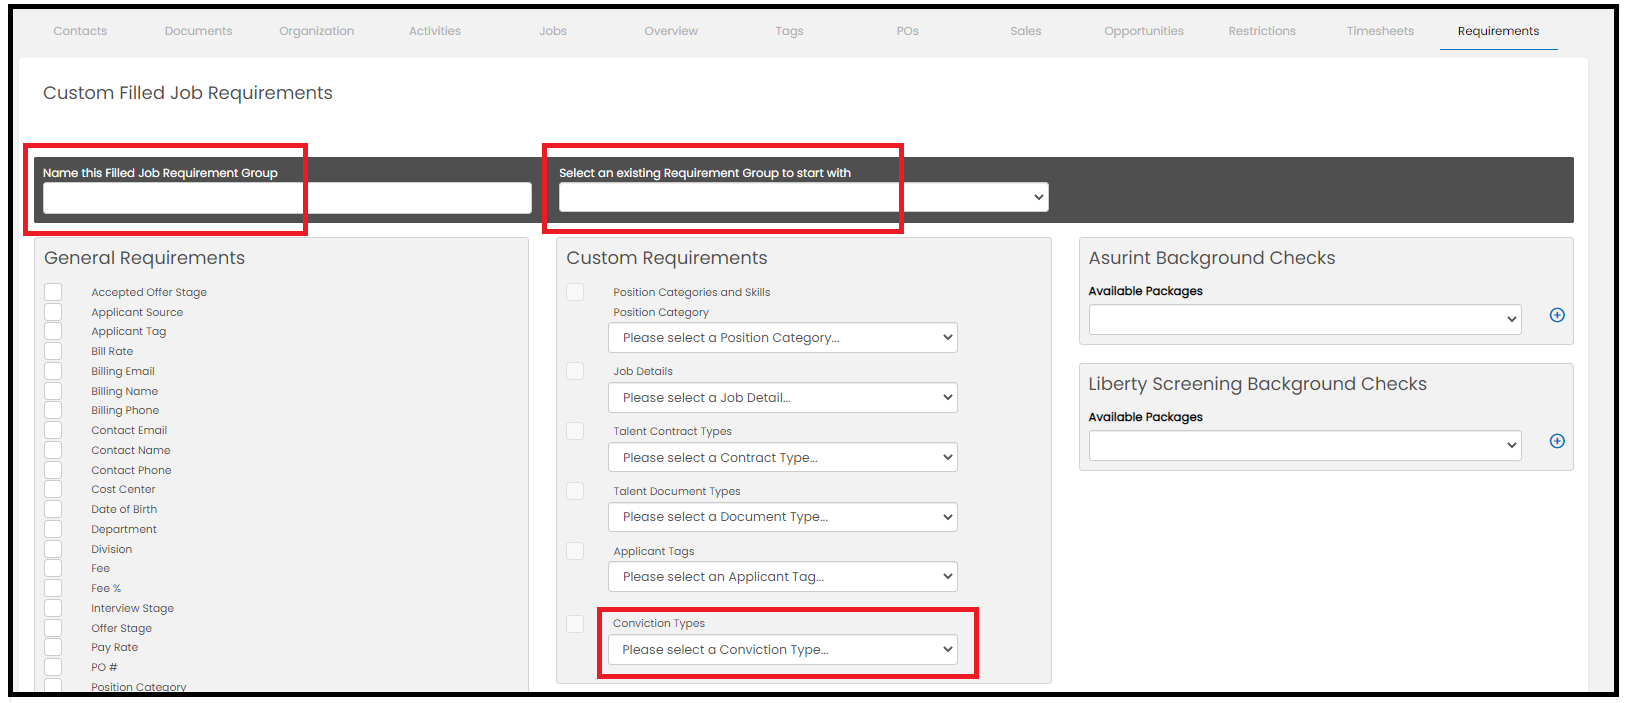Screen dimensions: 1627x703
Task: Check the Fee checkbox
Action: click(53, 568)
